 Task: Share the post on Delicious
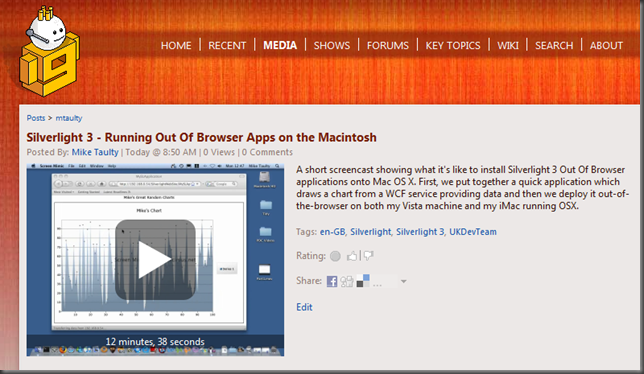[363, 281]
